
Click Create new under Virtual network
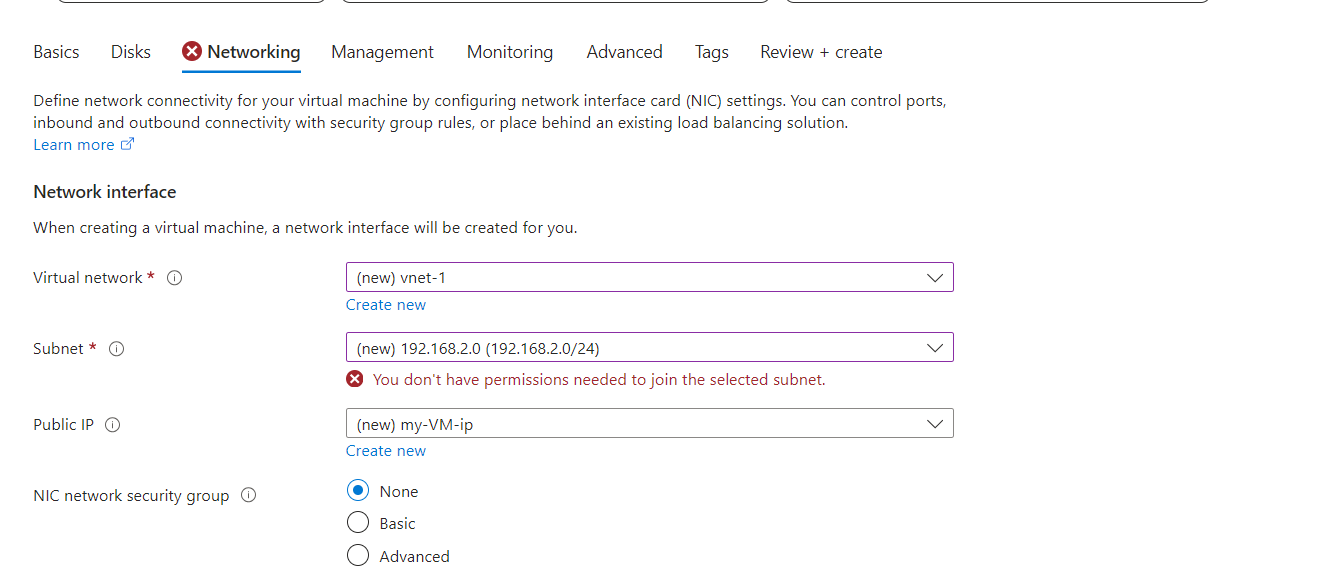385,304
